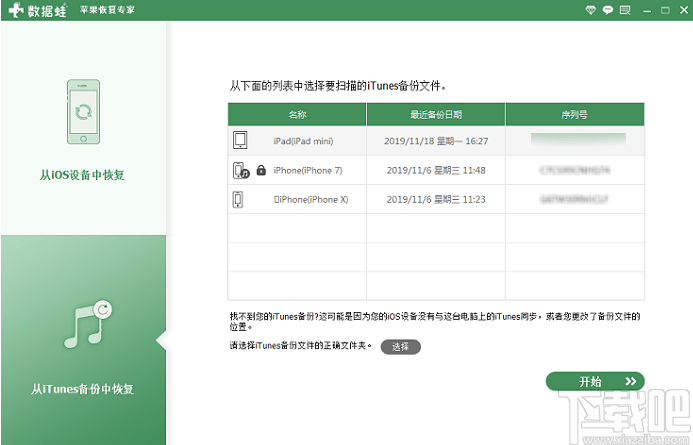
Task: Click the lock icon beside iPhone 7 backup
Action: click(261, 170)
